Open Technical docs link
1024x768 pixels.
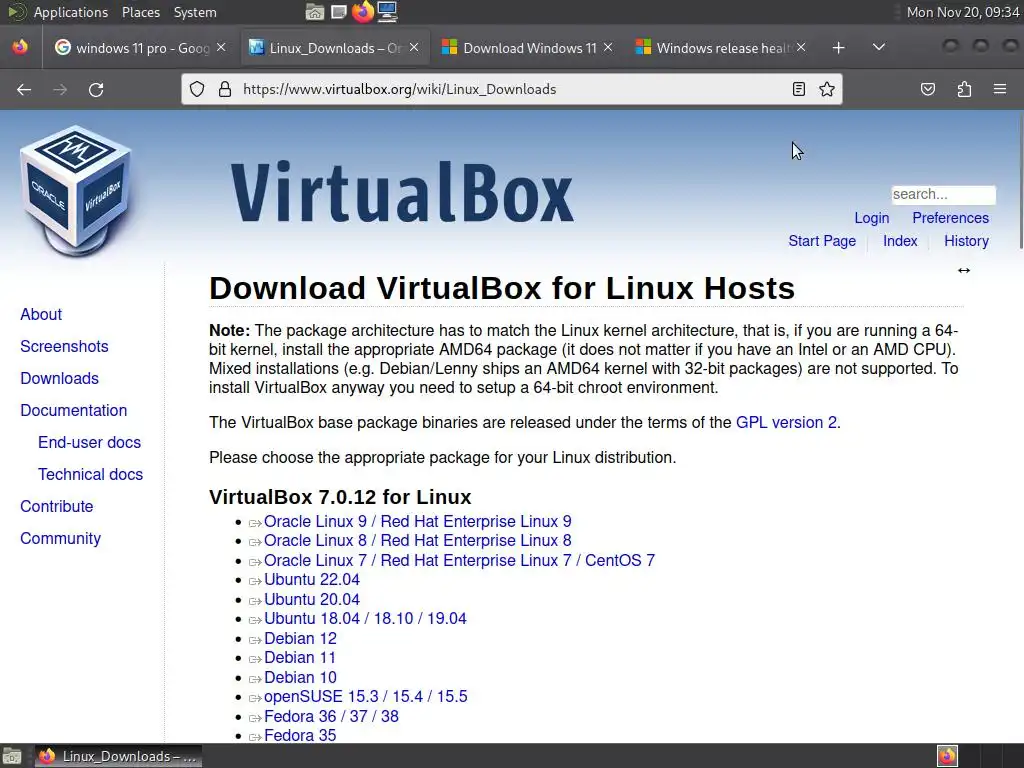(90, 475)
